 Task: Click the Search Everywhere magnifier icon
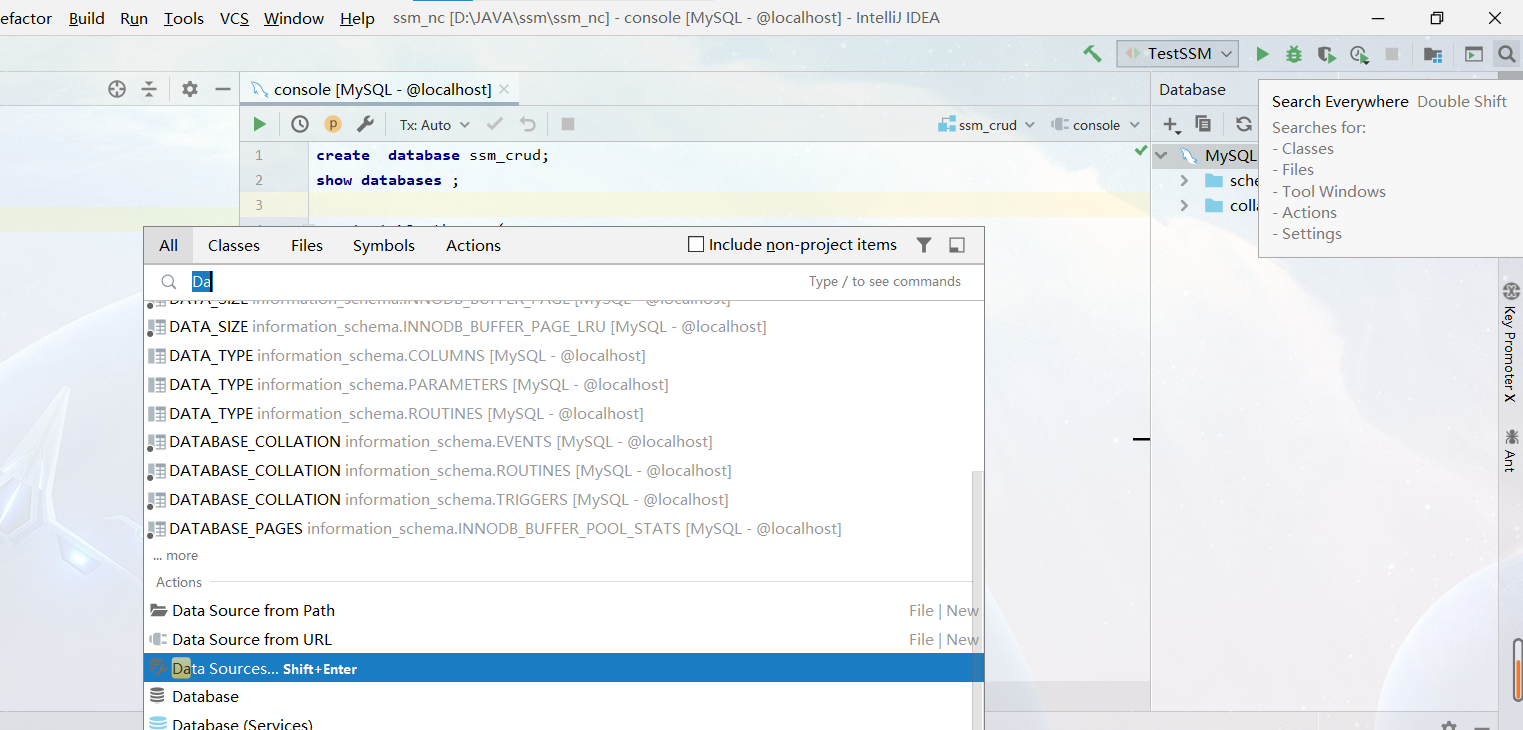(x=1506, y=54)
